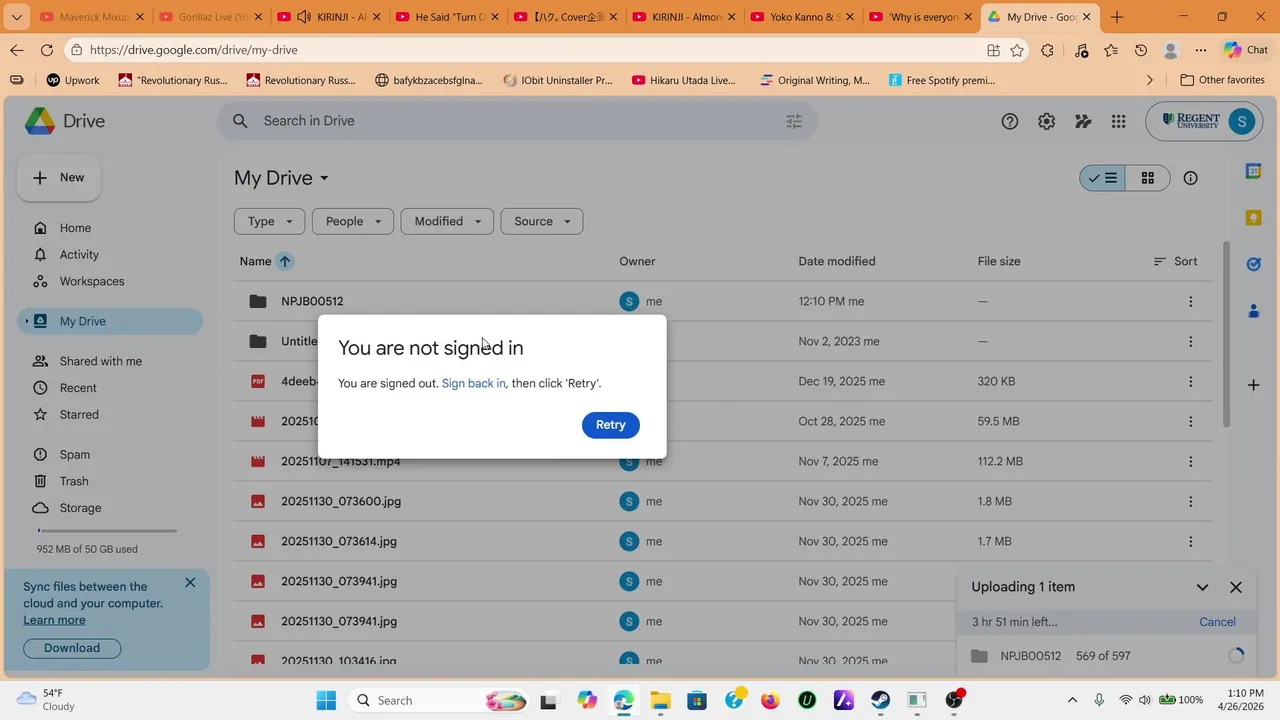
Task: Expand the My Drive title dropdown
Action: [x=323, y=178]
